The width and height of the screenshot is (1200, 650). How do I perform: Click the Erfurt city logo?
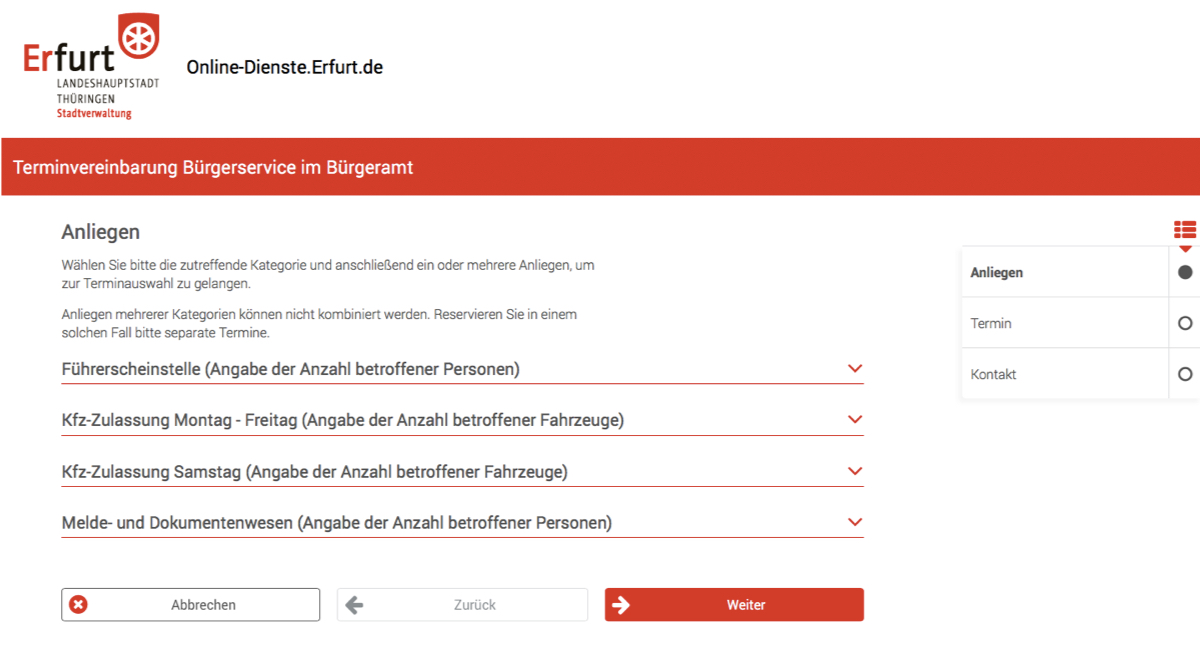(x=91, y=66)
